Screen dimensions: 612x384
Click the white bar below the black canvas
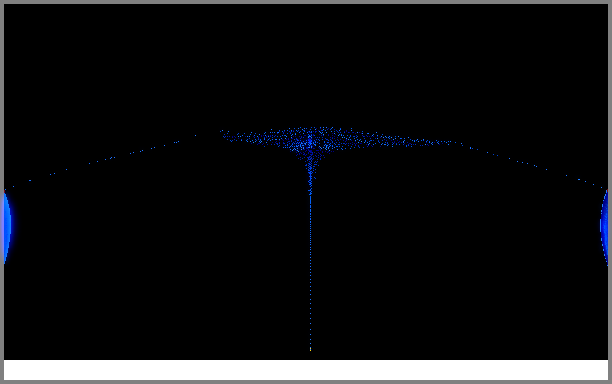pos(306,370)
